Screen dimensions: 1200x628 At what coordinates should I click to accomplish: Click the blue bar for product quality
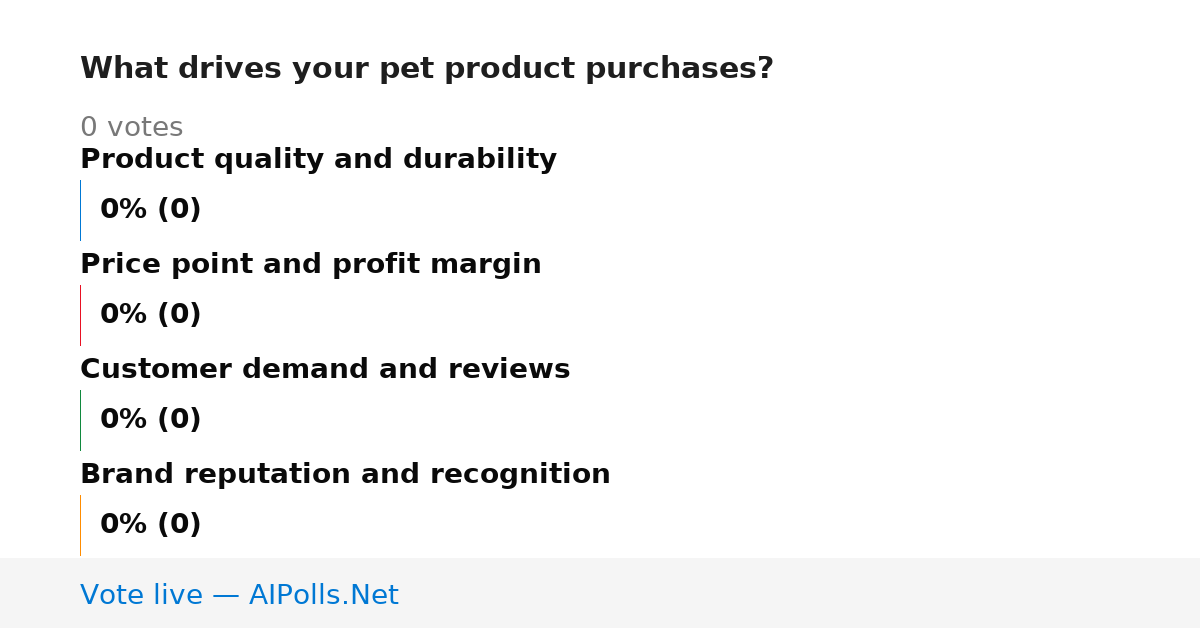(80, 210)
